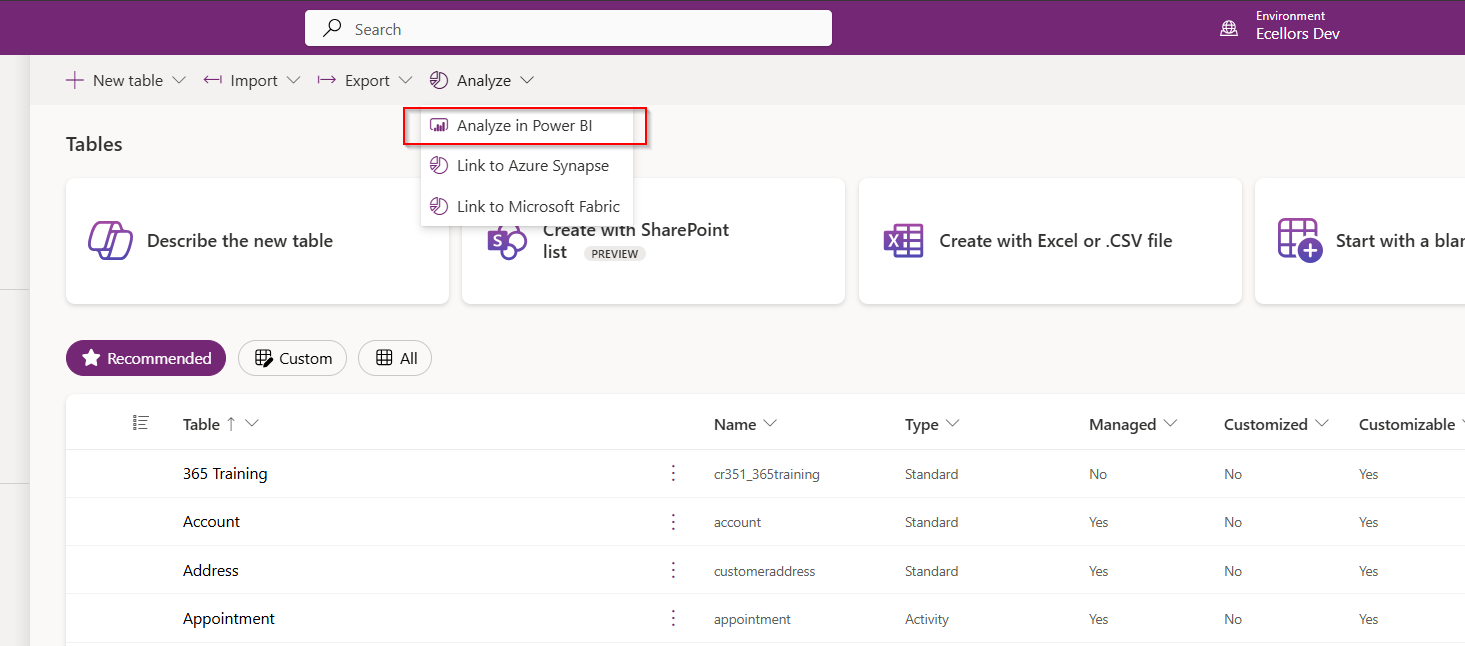The height and width of the screenshot is (646, 1465).
Task: Click the Copilot icon on Describe table card
Action: [110, 241]
